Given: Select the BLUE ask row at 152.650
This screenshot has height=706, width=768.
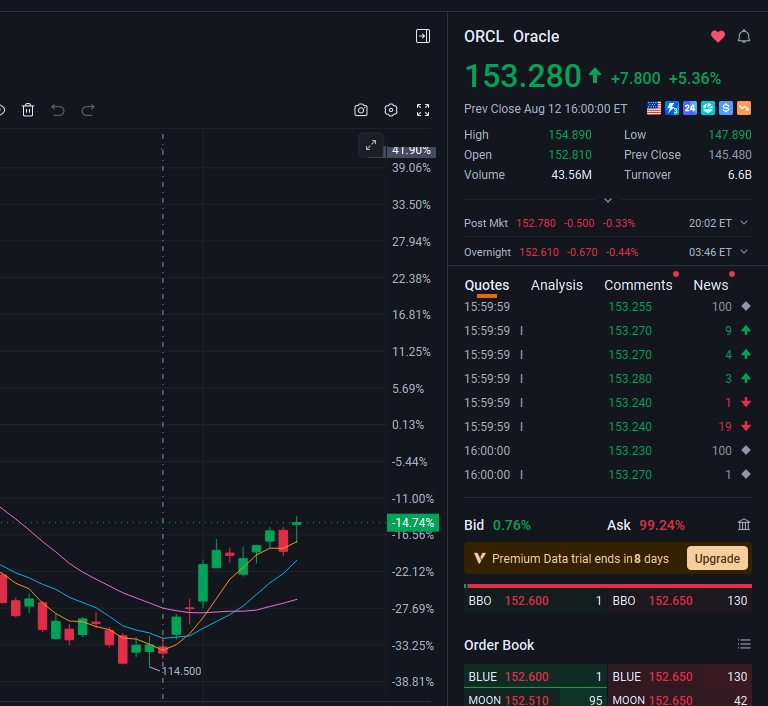Looking at the screenshot, I should click(x=680, y=677).
